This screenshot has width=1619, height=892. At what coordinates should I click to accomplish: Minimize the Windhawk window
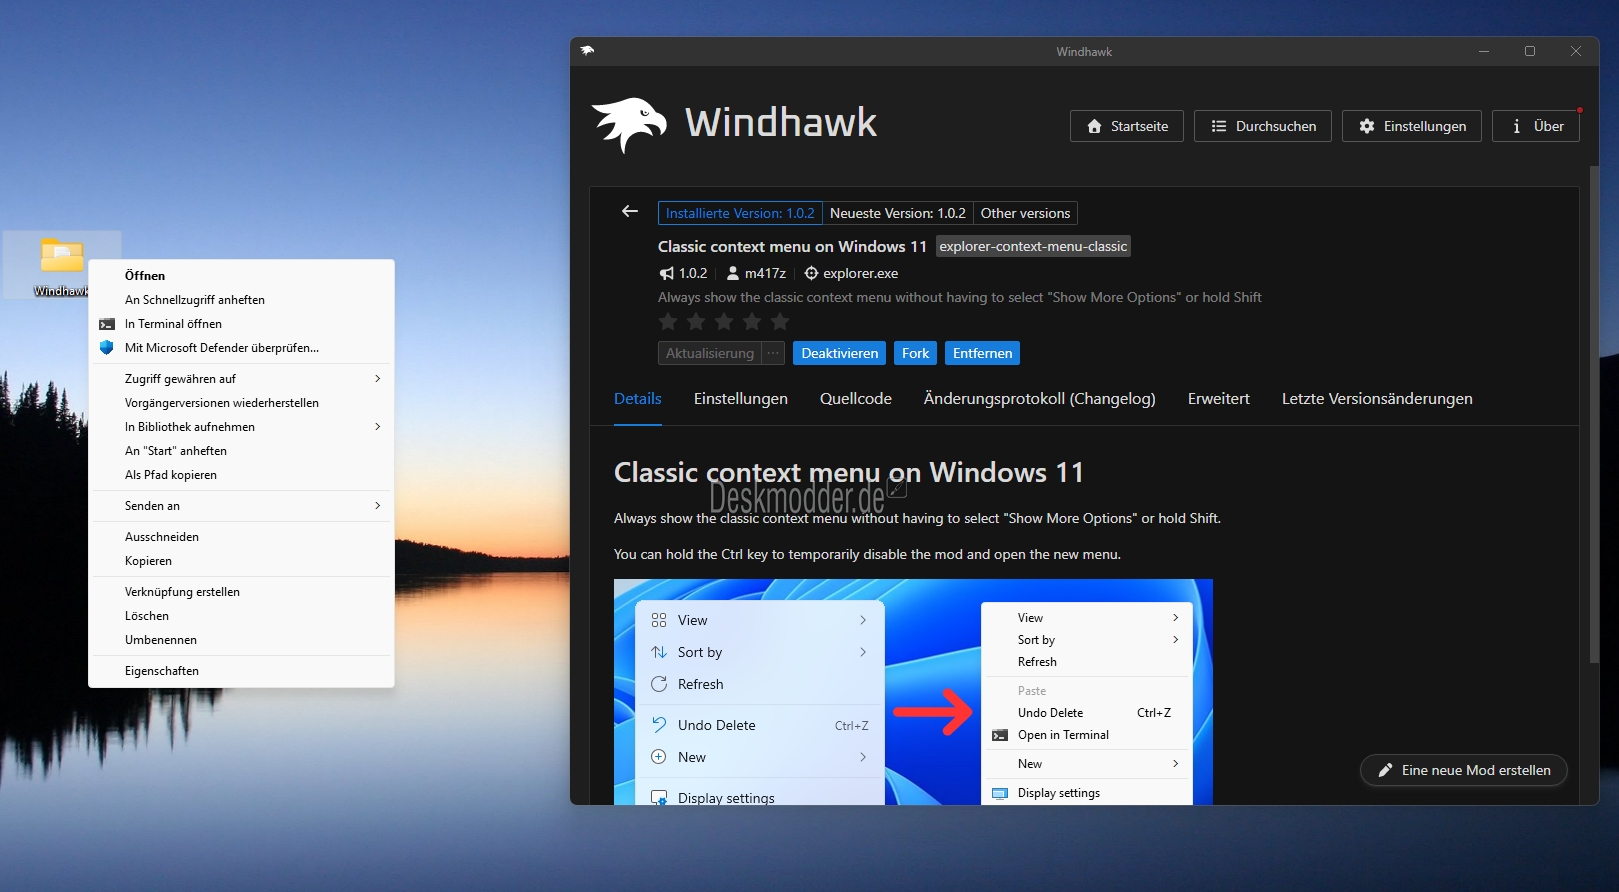1484,51
